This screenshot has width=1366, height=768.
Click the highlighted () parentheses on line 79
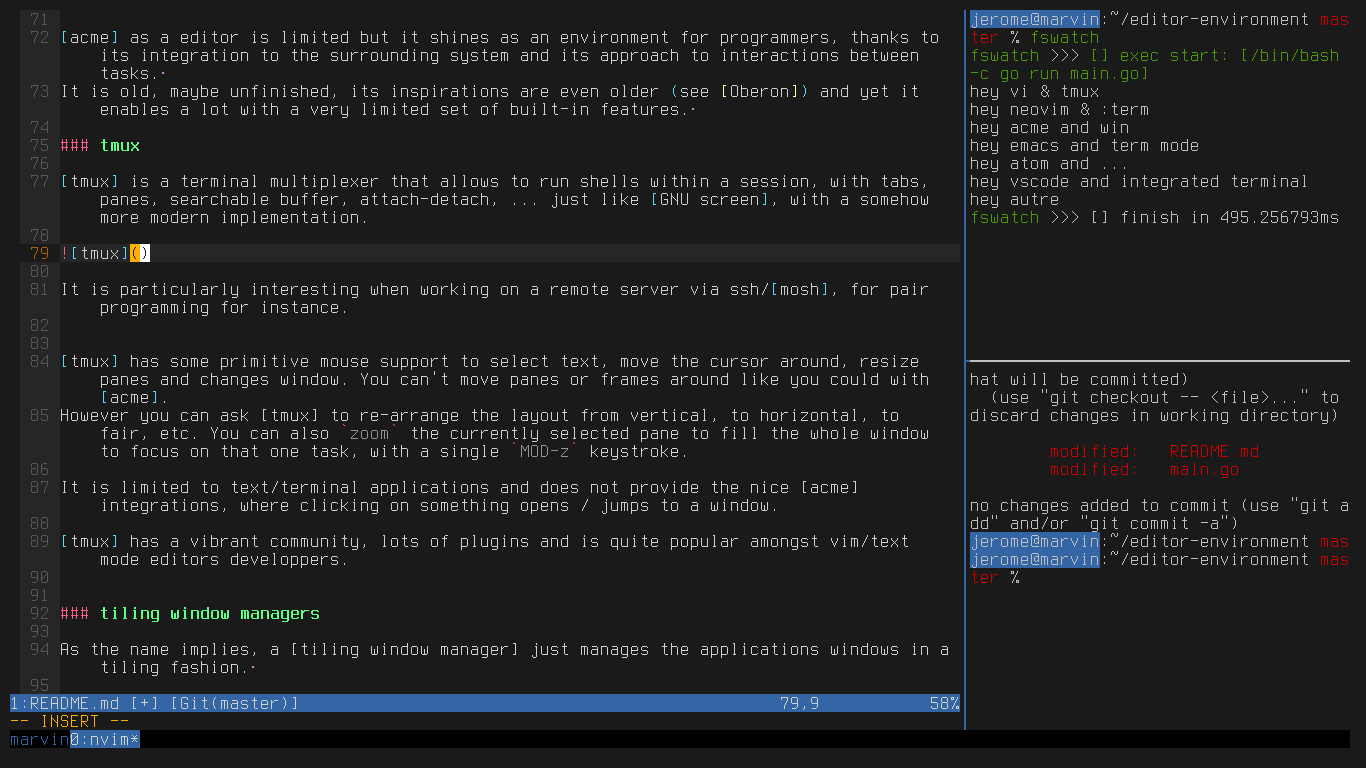(x=140, y=253)
